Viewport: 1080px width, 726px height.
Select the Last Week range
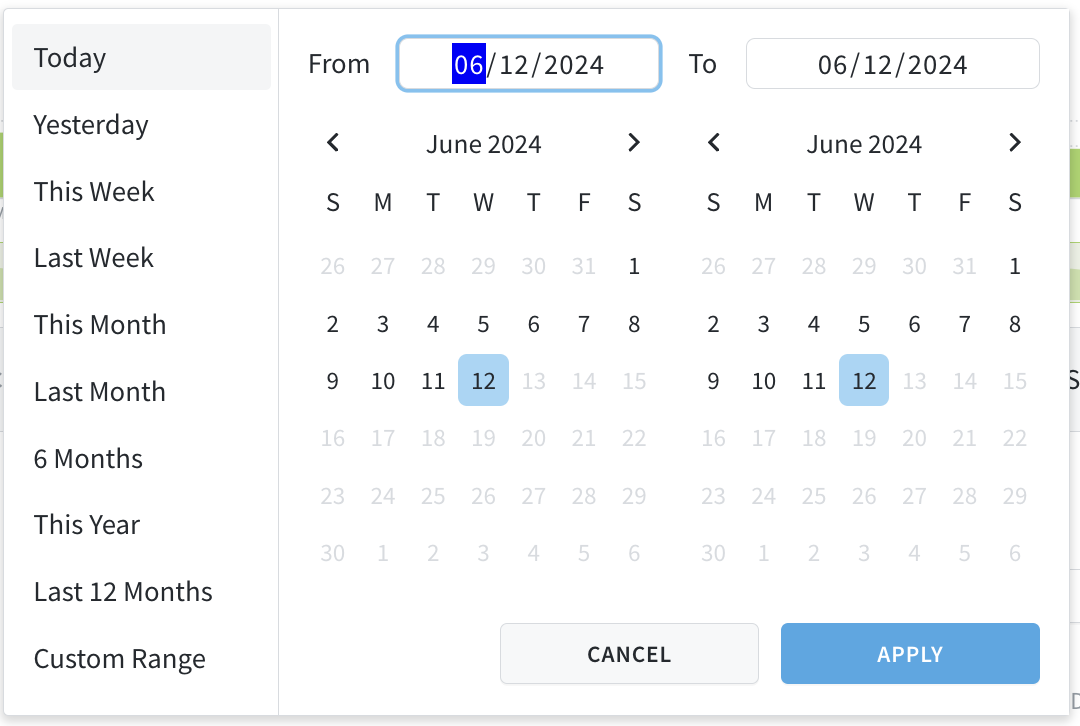point(93,257)
